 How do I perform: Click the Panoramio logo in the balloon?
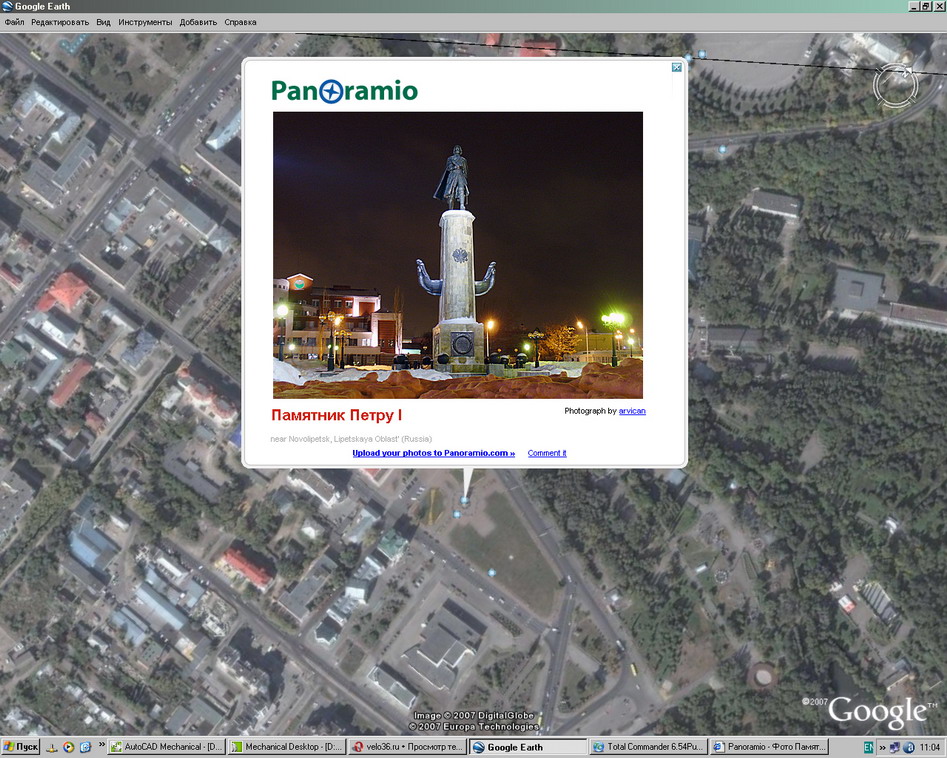(344, 91)
